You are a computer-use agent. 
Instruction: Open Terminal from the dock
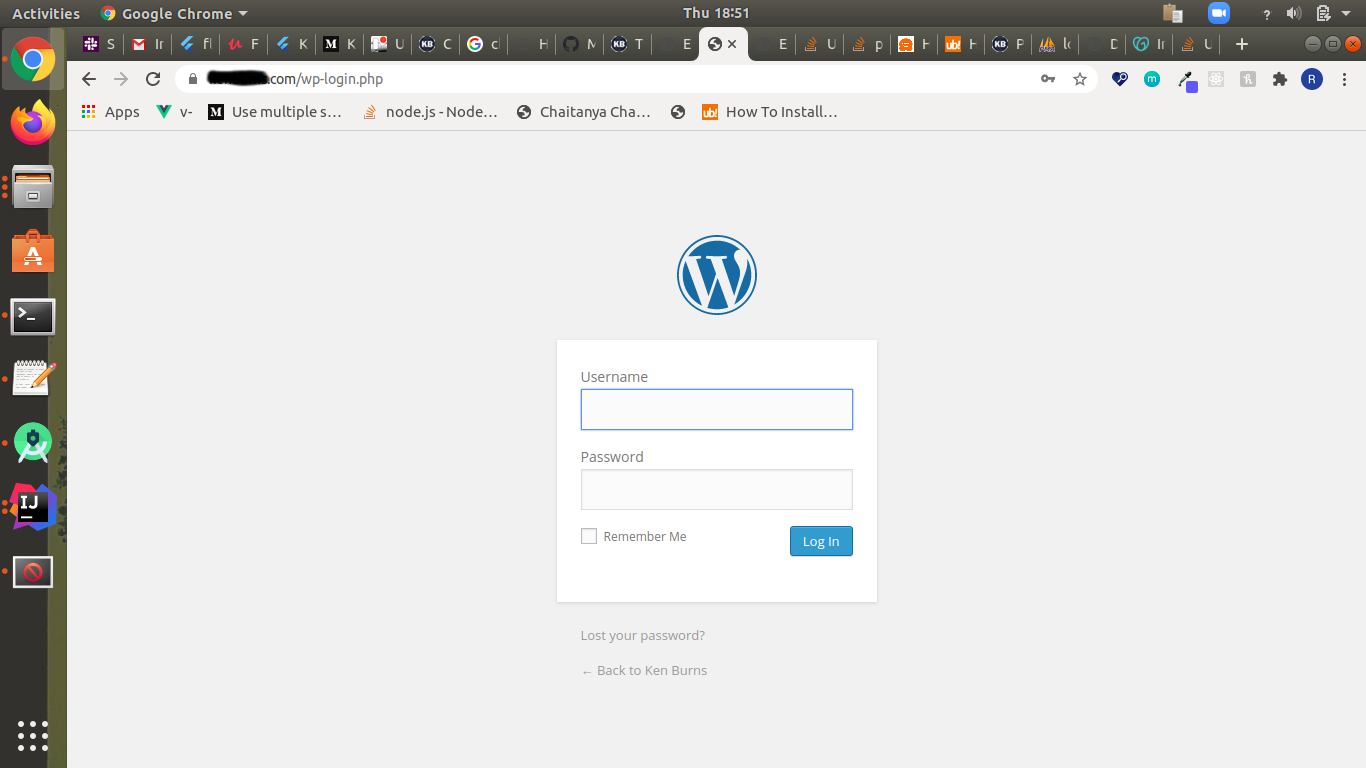tap(33, 316)
